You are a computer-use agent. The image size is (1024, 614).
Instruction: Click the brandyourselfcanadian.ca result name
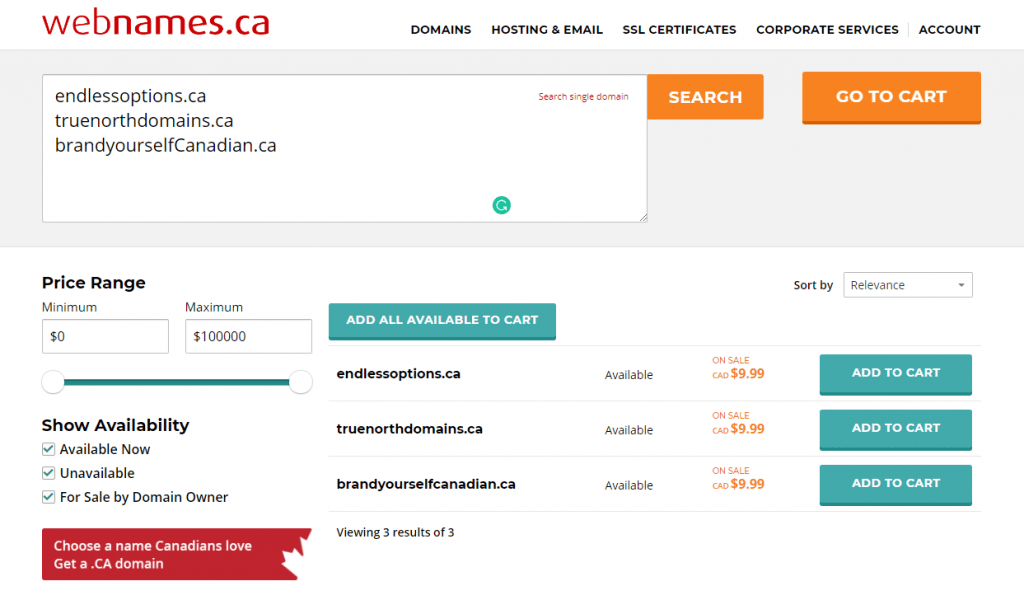426,484
